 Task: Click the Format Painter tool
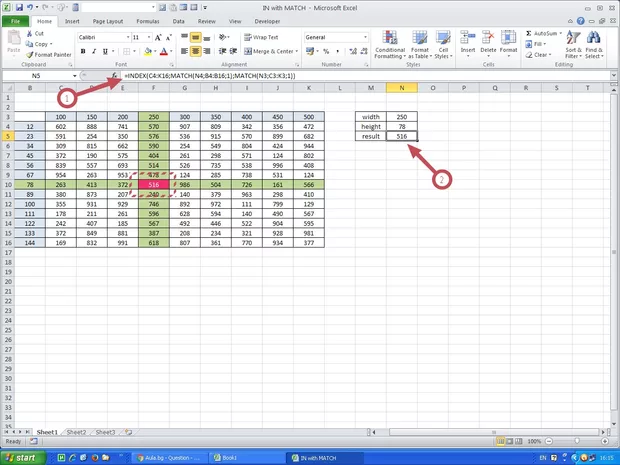point(50,54)
